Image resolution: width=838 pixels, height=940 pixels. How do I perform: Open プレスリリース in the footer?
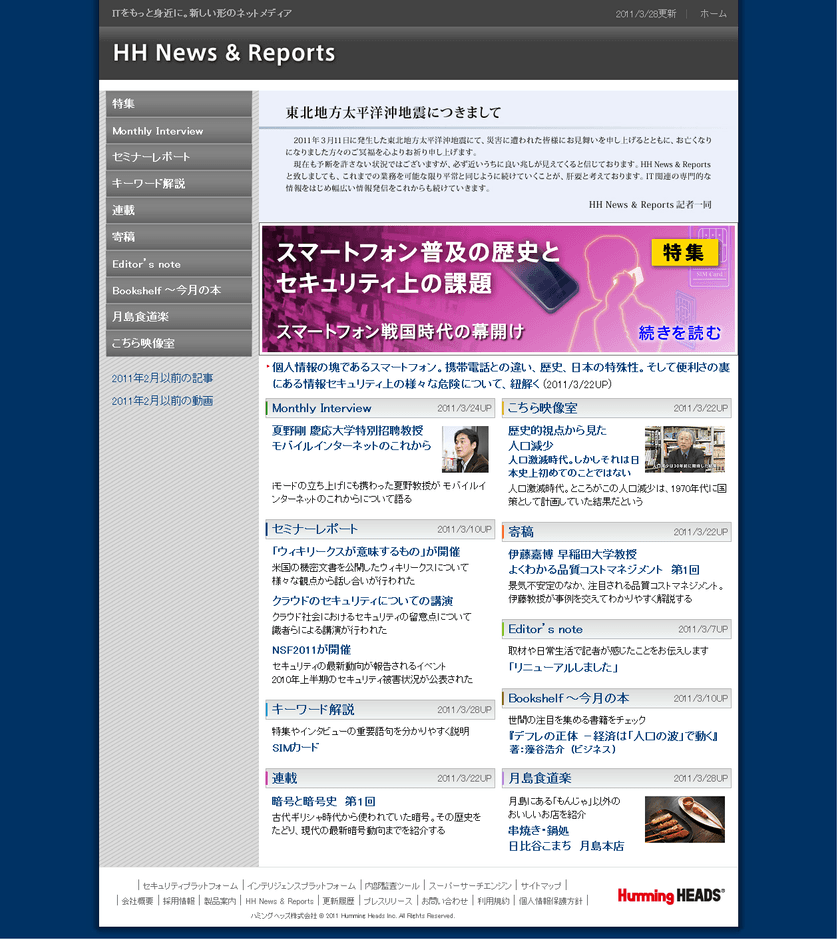[388, 901]
